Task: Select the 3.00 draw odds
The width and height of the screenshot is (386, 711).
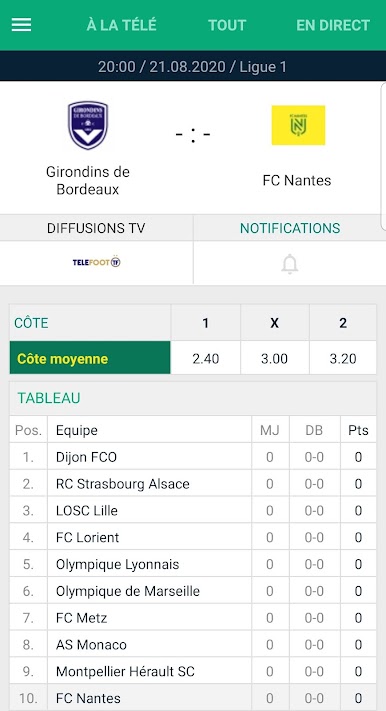Action: point(274,359)
